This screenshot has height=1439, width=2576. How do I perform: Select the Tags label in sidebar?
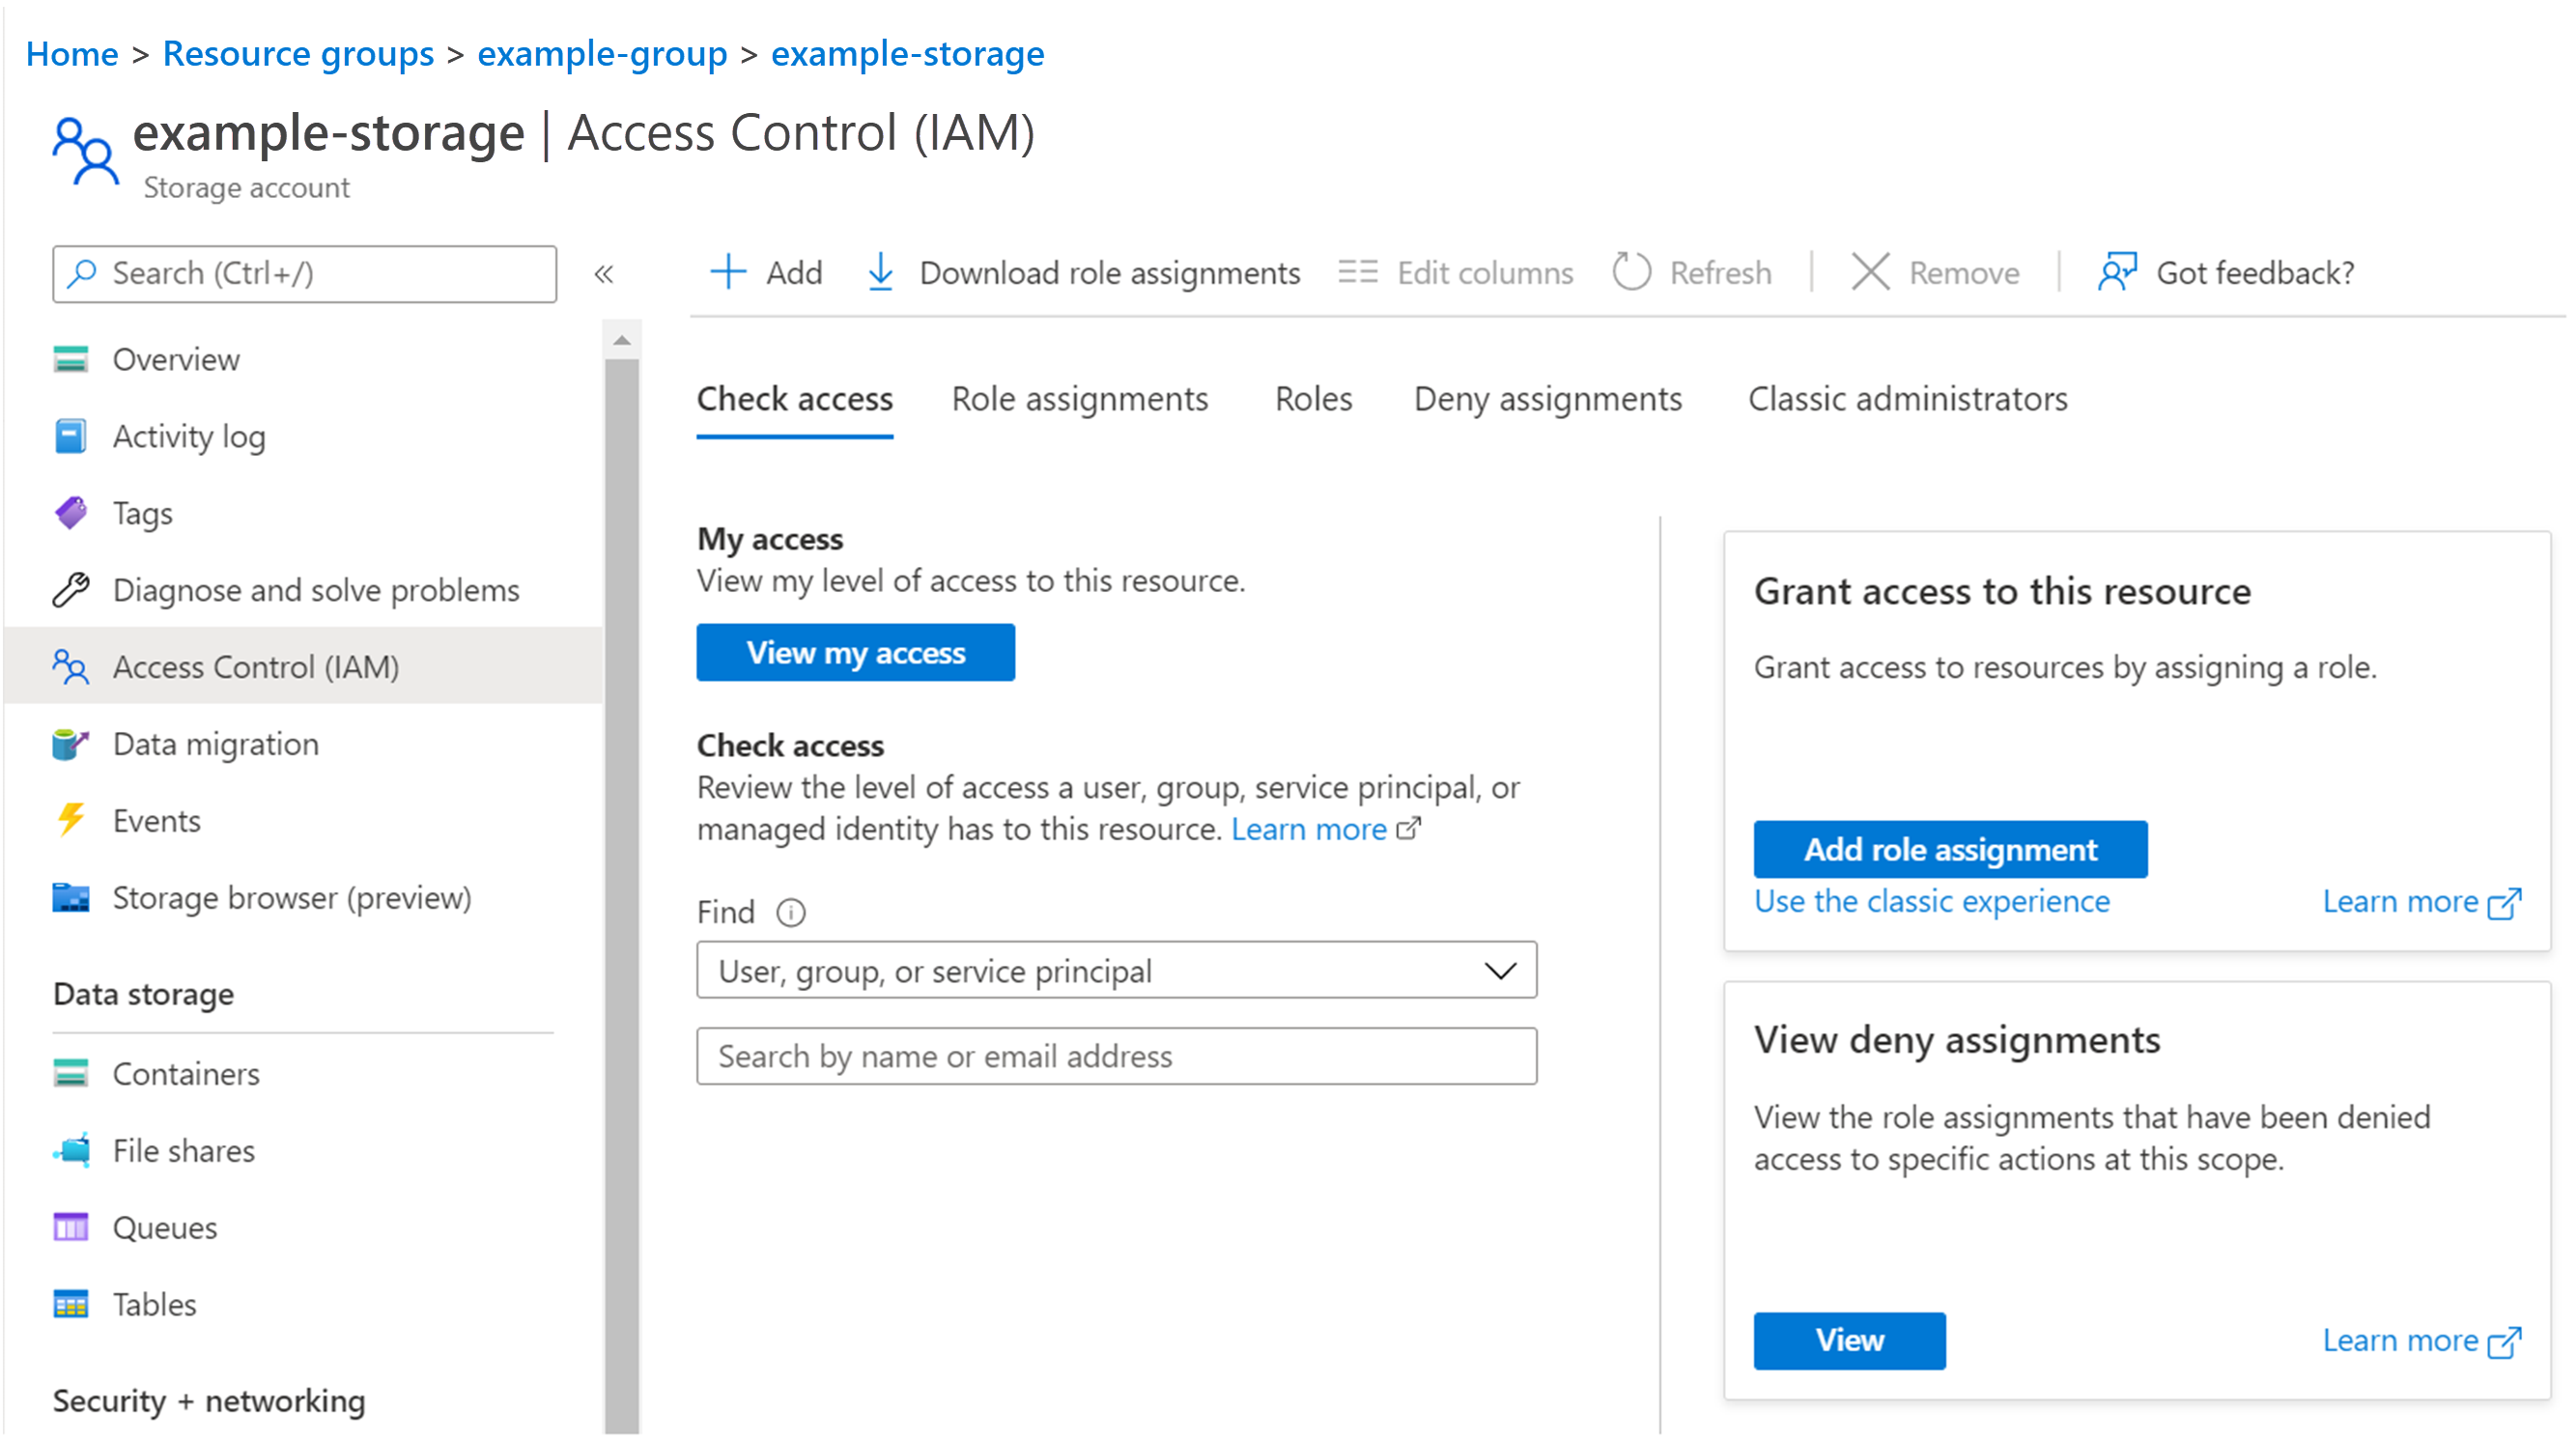tap(143, 514)
